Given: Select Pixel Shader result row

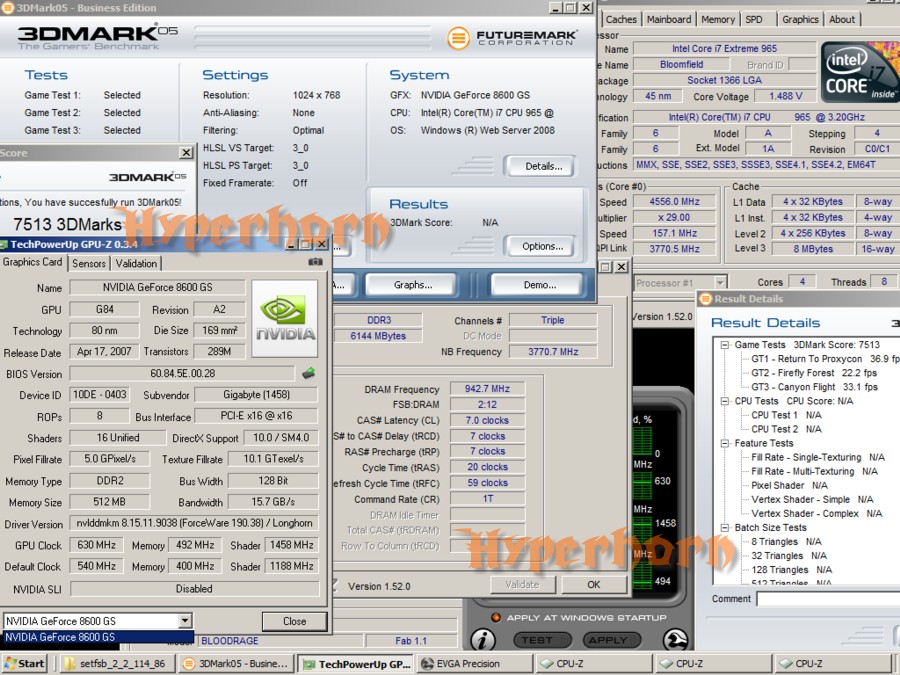Looking at the screenshot, I should 789,486.
